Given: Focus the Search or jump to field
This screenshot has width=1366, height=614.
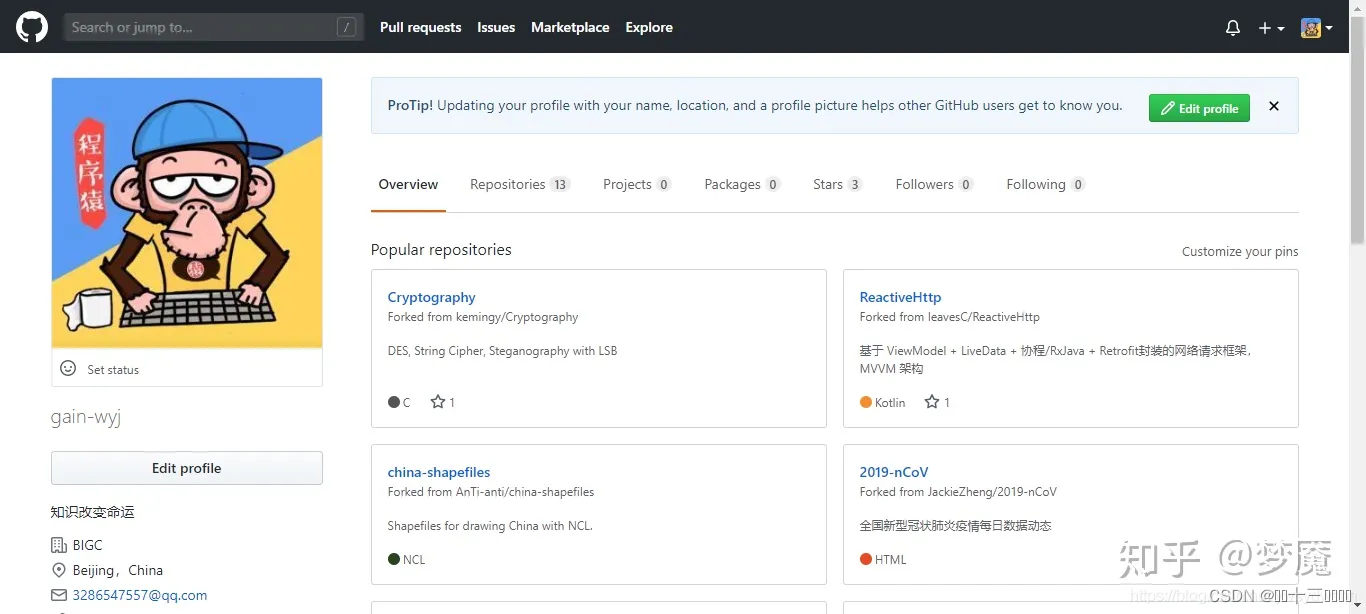Looking at the screenshot, I should 214,27.
